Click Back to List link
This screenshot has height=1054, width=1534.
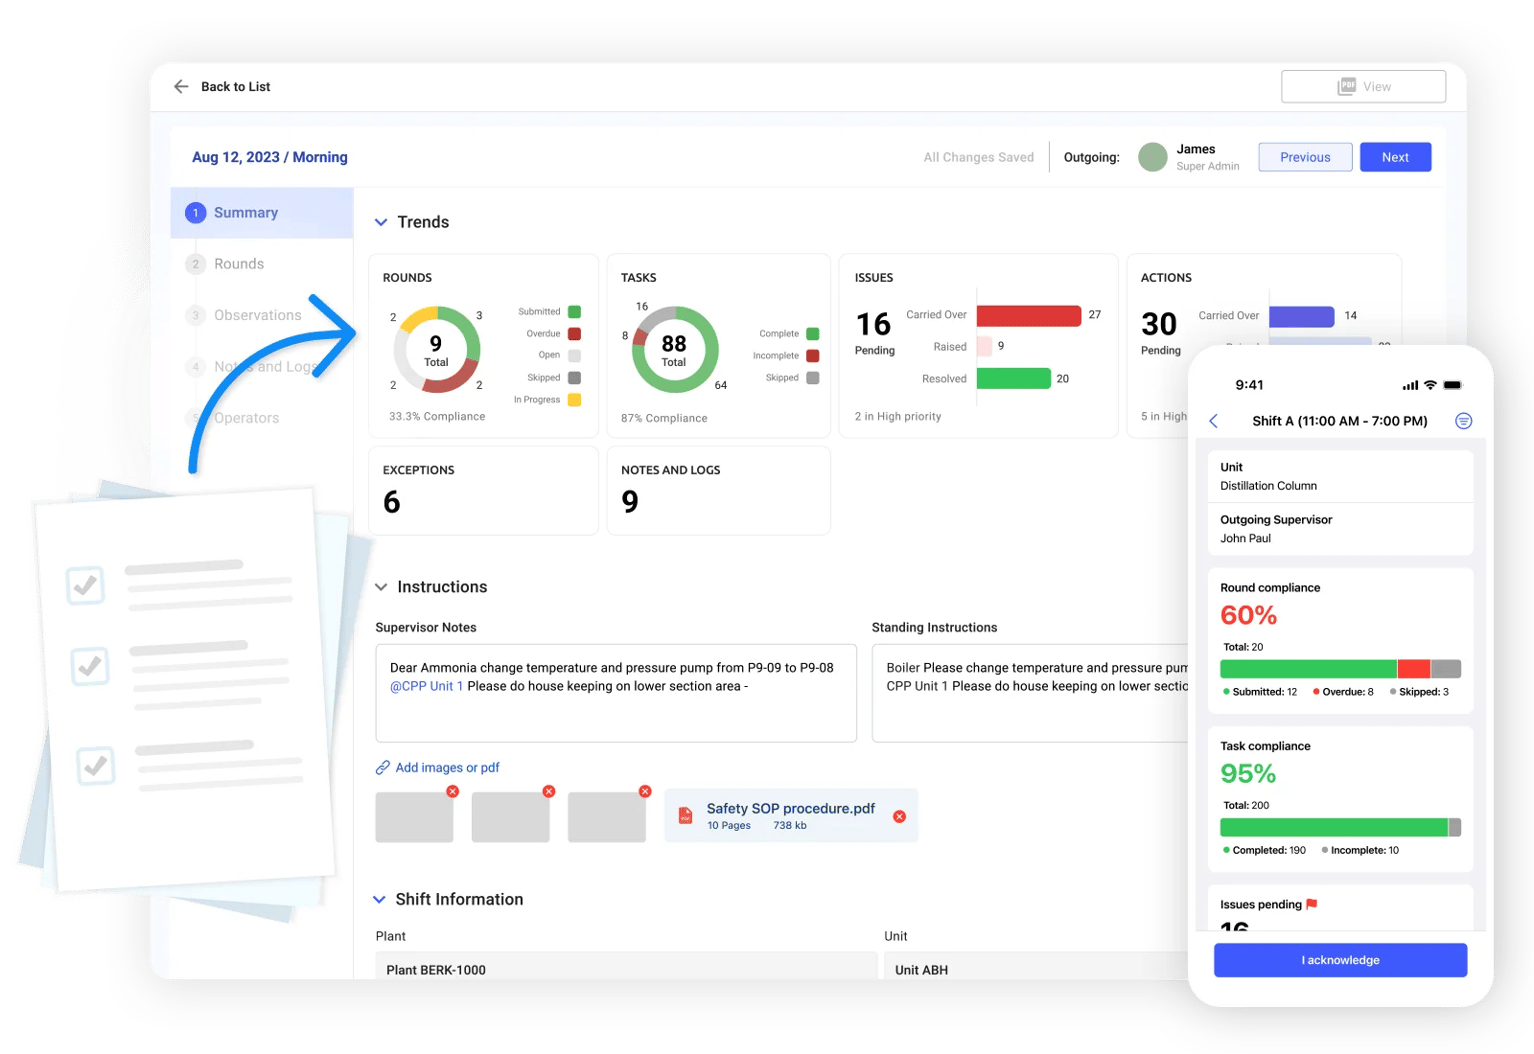pyautogui.click(x=236, y=87)
